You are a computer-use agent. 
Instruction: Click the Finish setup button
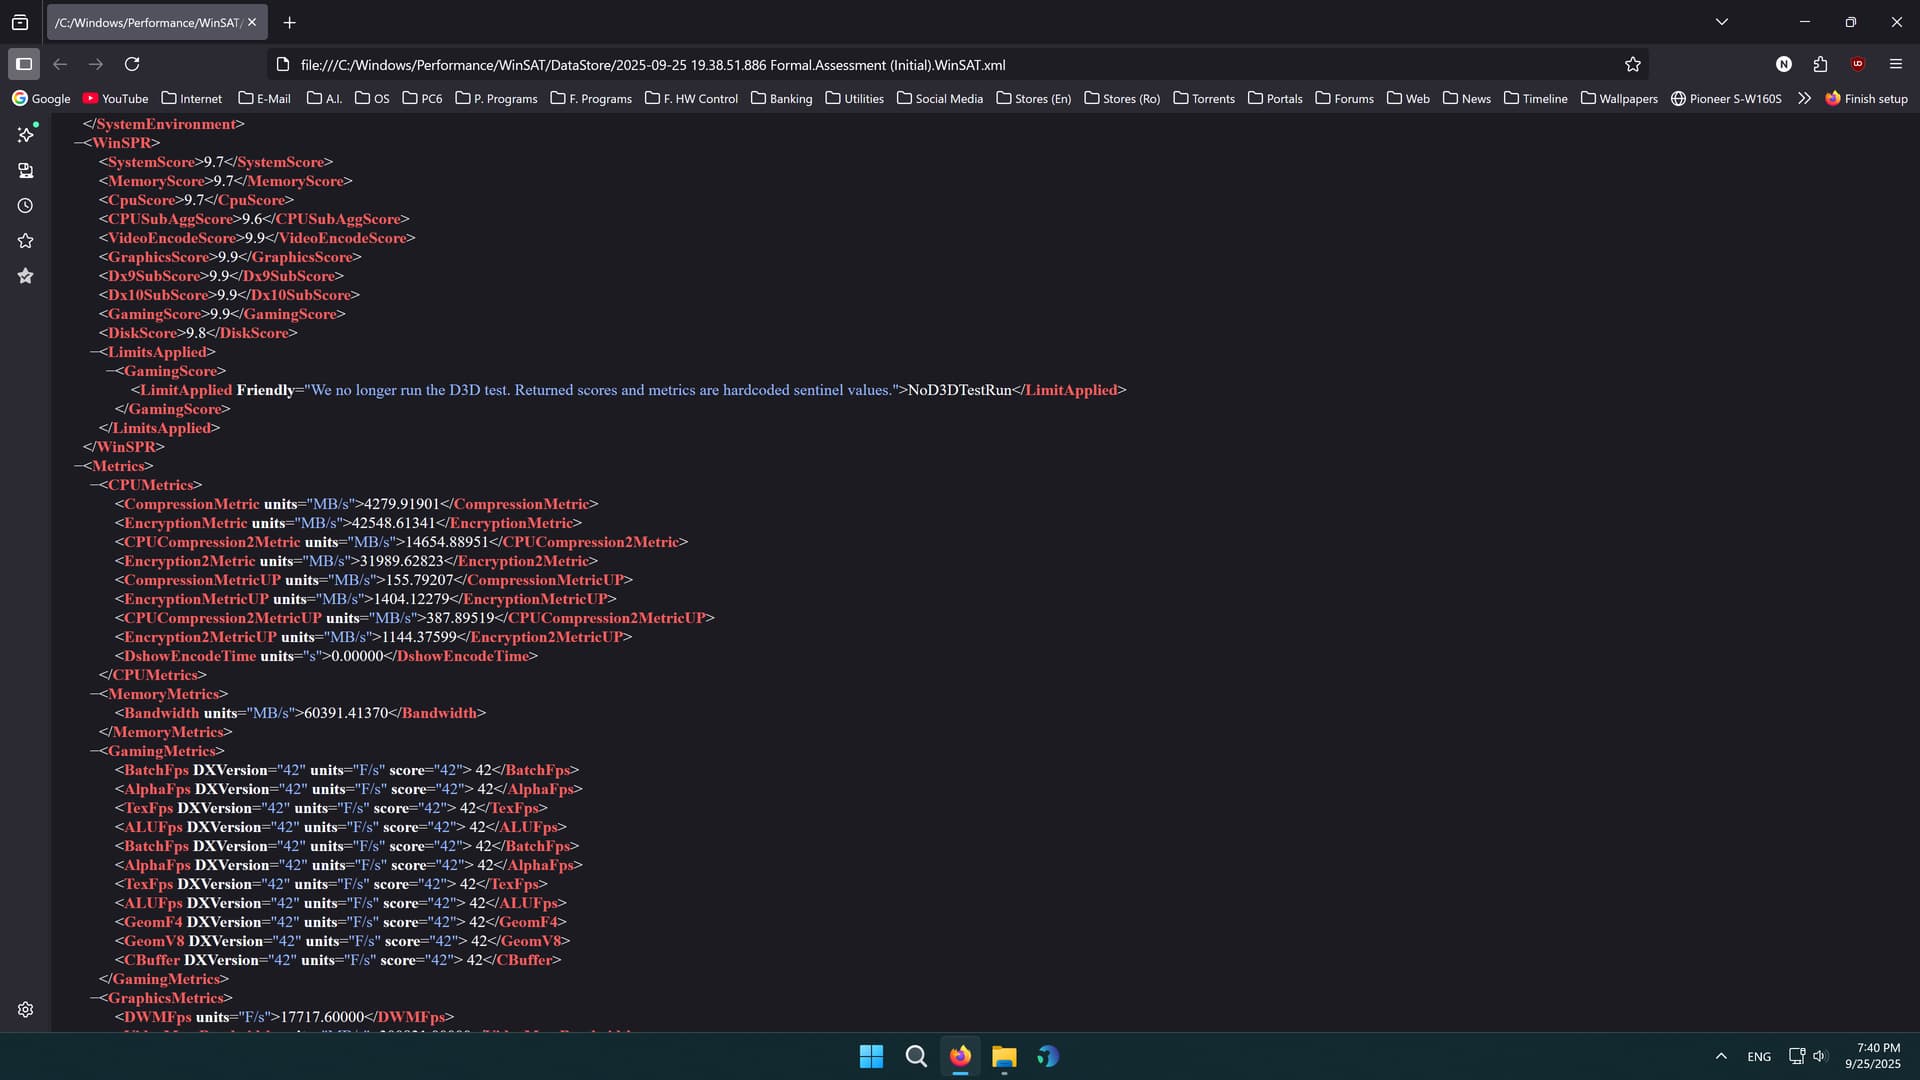pyautogui.click(x=1866, y=98)
